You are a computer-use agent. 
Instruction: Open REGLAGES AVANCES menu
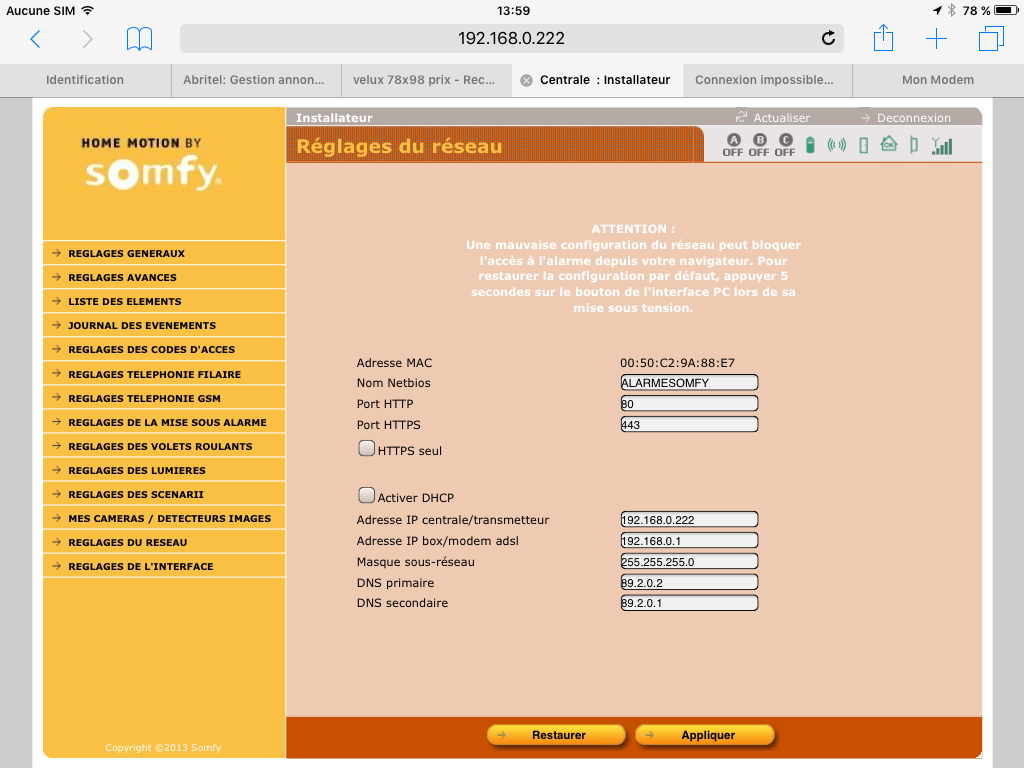(x=164, y=278)
